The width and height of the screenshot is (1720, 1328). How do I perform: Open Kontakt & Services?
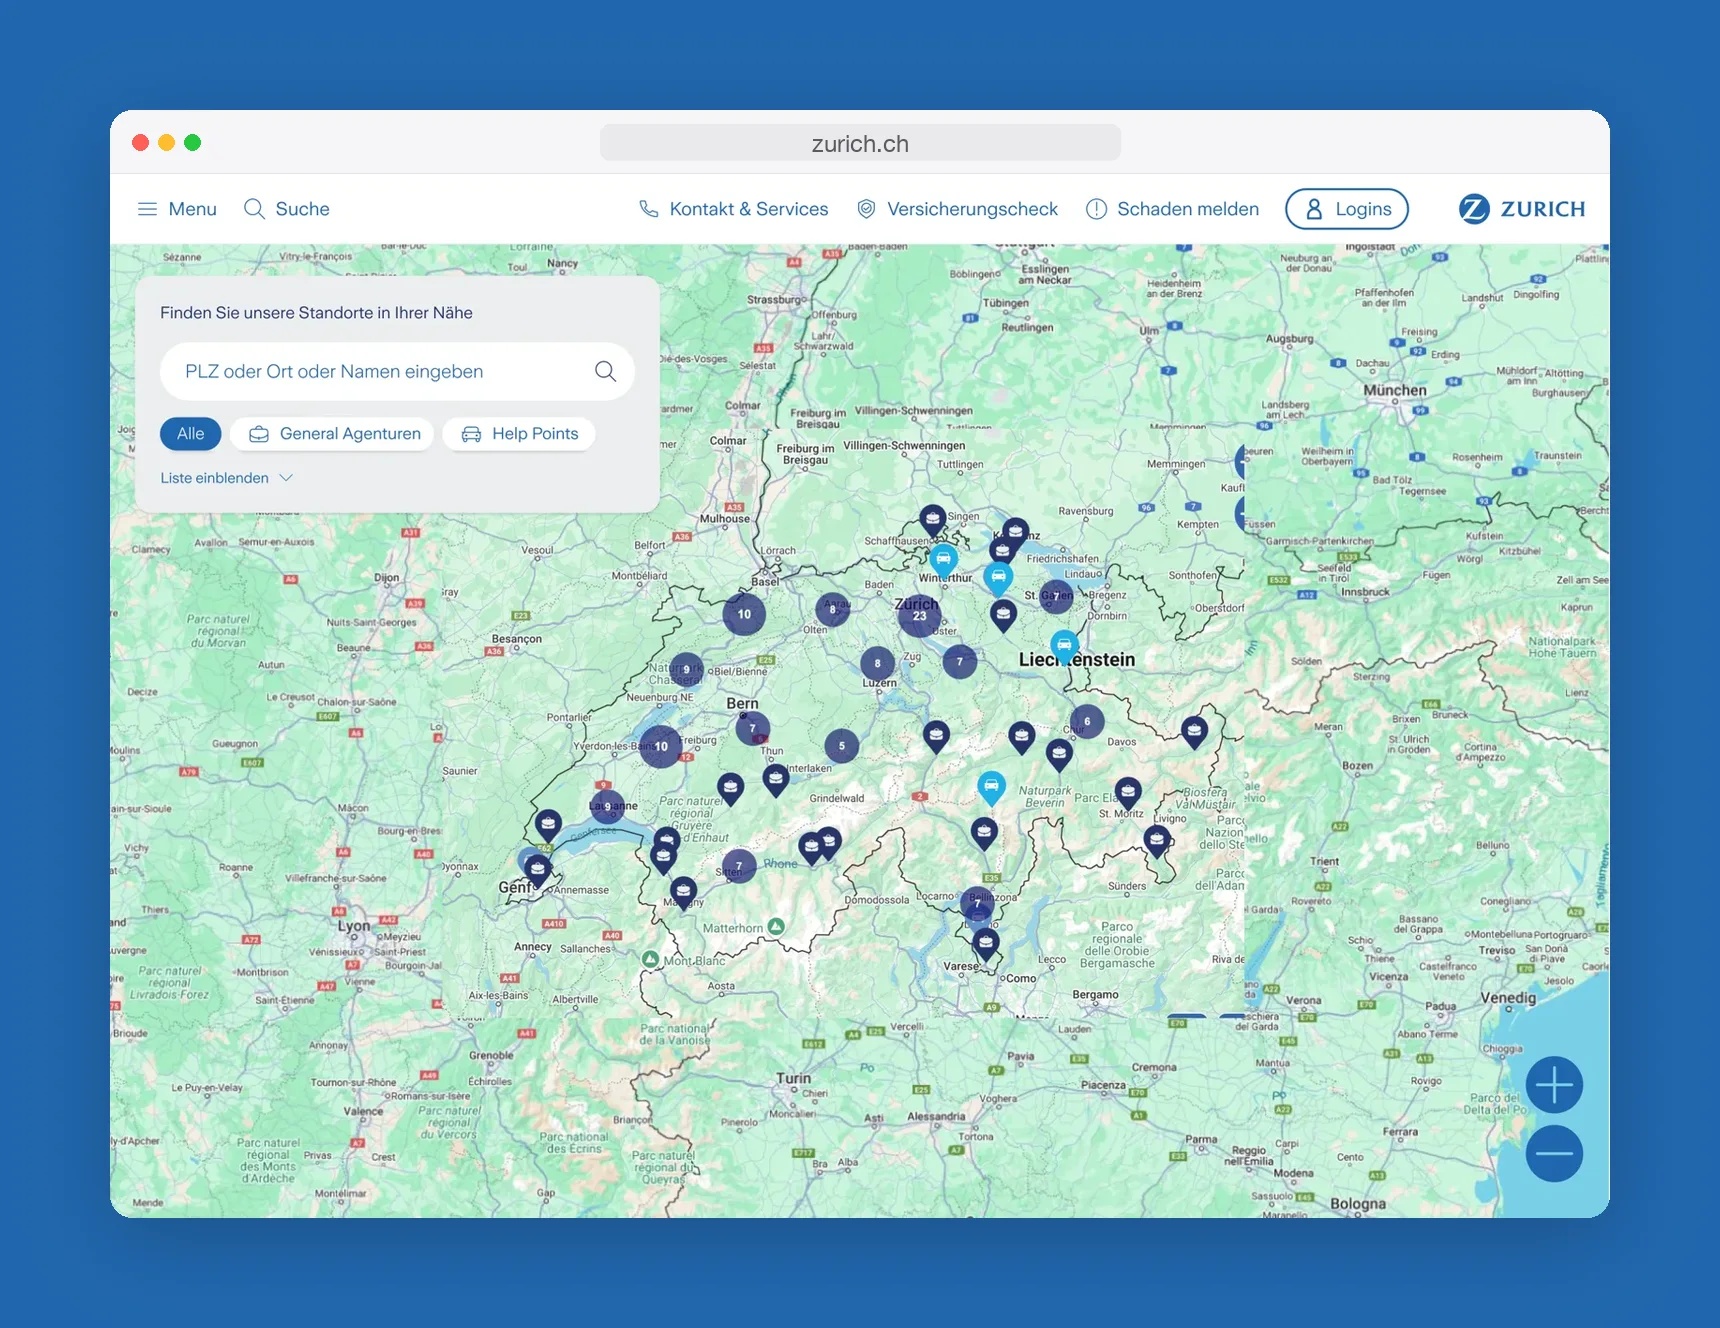click(734, 209)
